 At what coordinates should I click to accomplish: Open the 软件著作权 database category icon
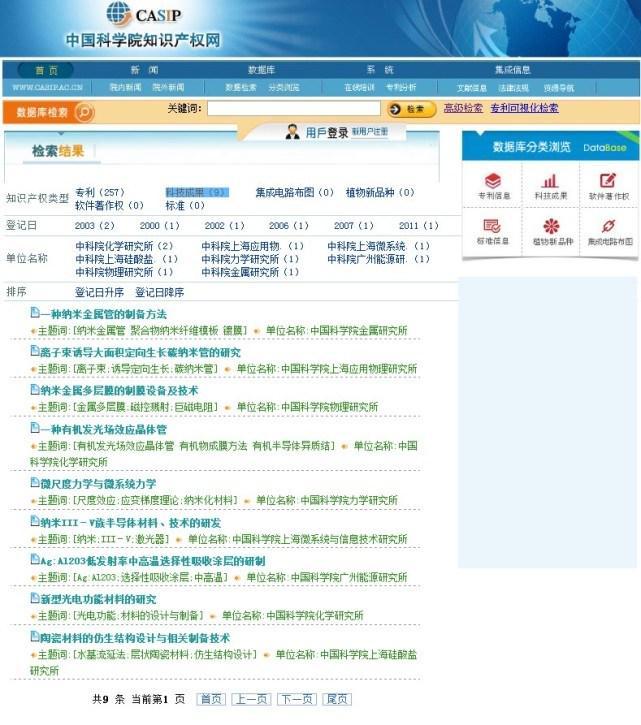click(608, 181)
